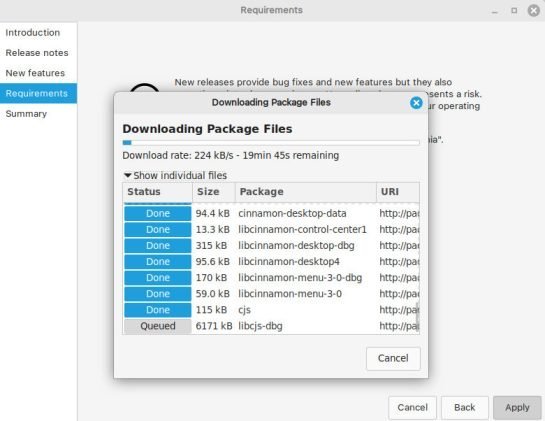Screen dimensions: 545x421
Task: Cancel the upgrade in the Requirements window
Action: click(x=412, y=407)
